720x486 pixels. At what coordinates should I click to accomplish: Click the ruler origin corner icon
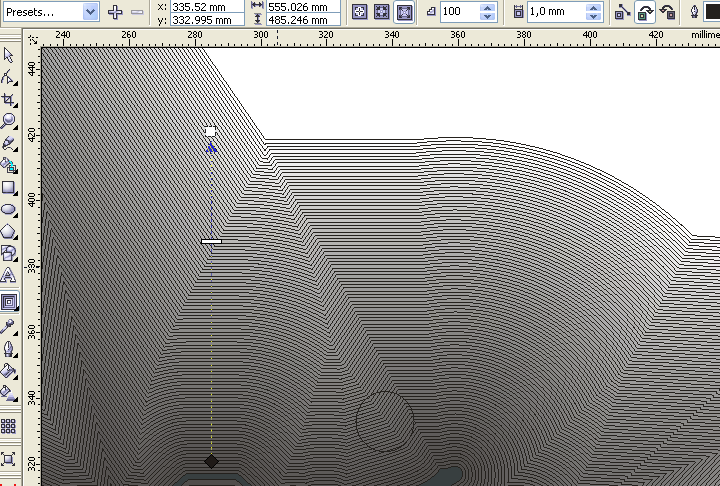(33, 40)
